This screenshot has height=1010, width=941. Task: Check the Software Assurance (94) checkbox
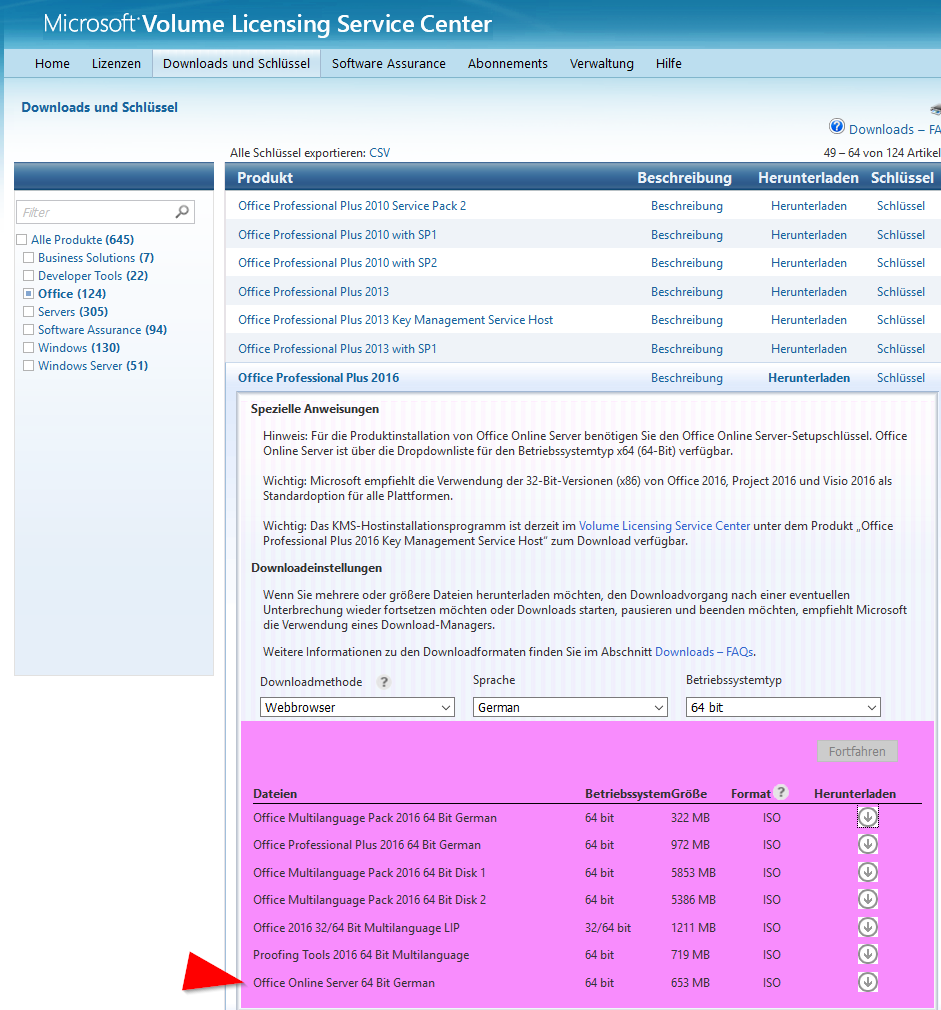28,330
